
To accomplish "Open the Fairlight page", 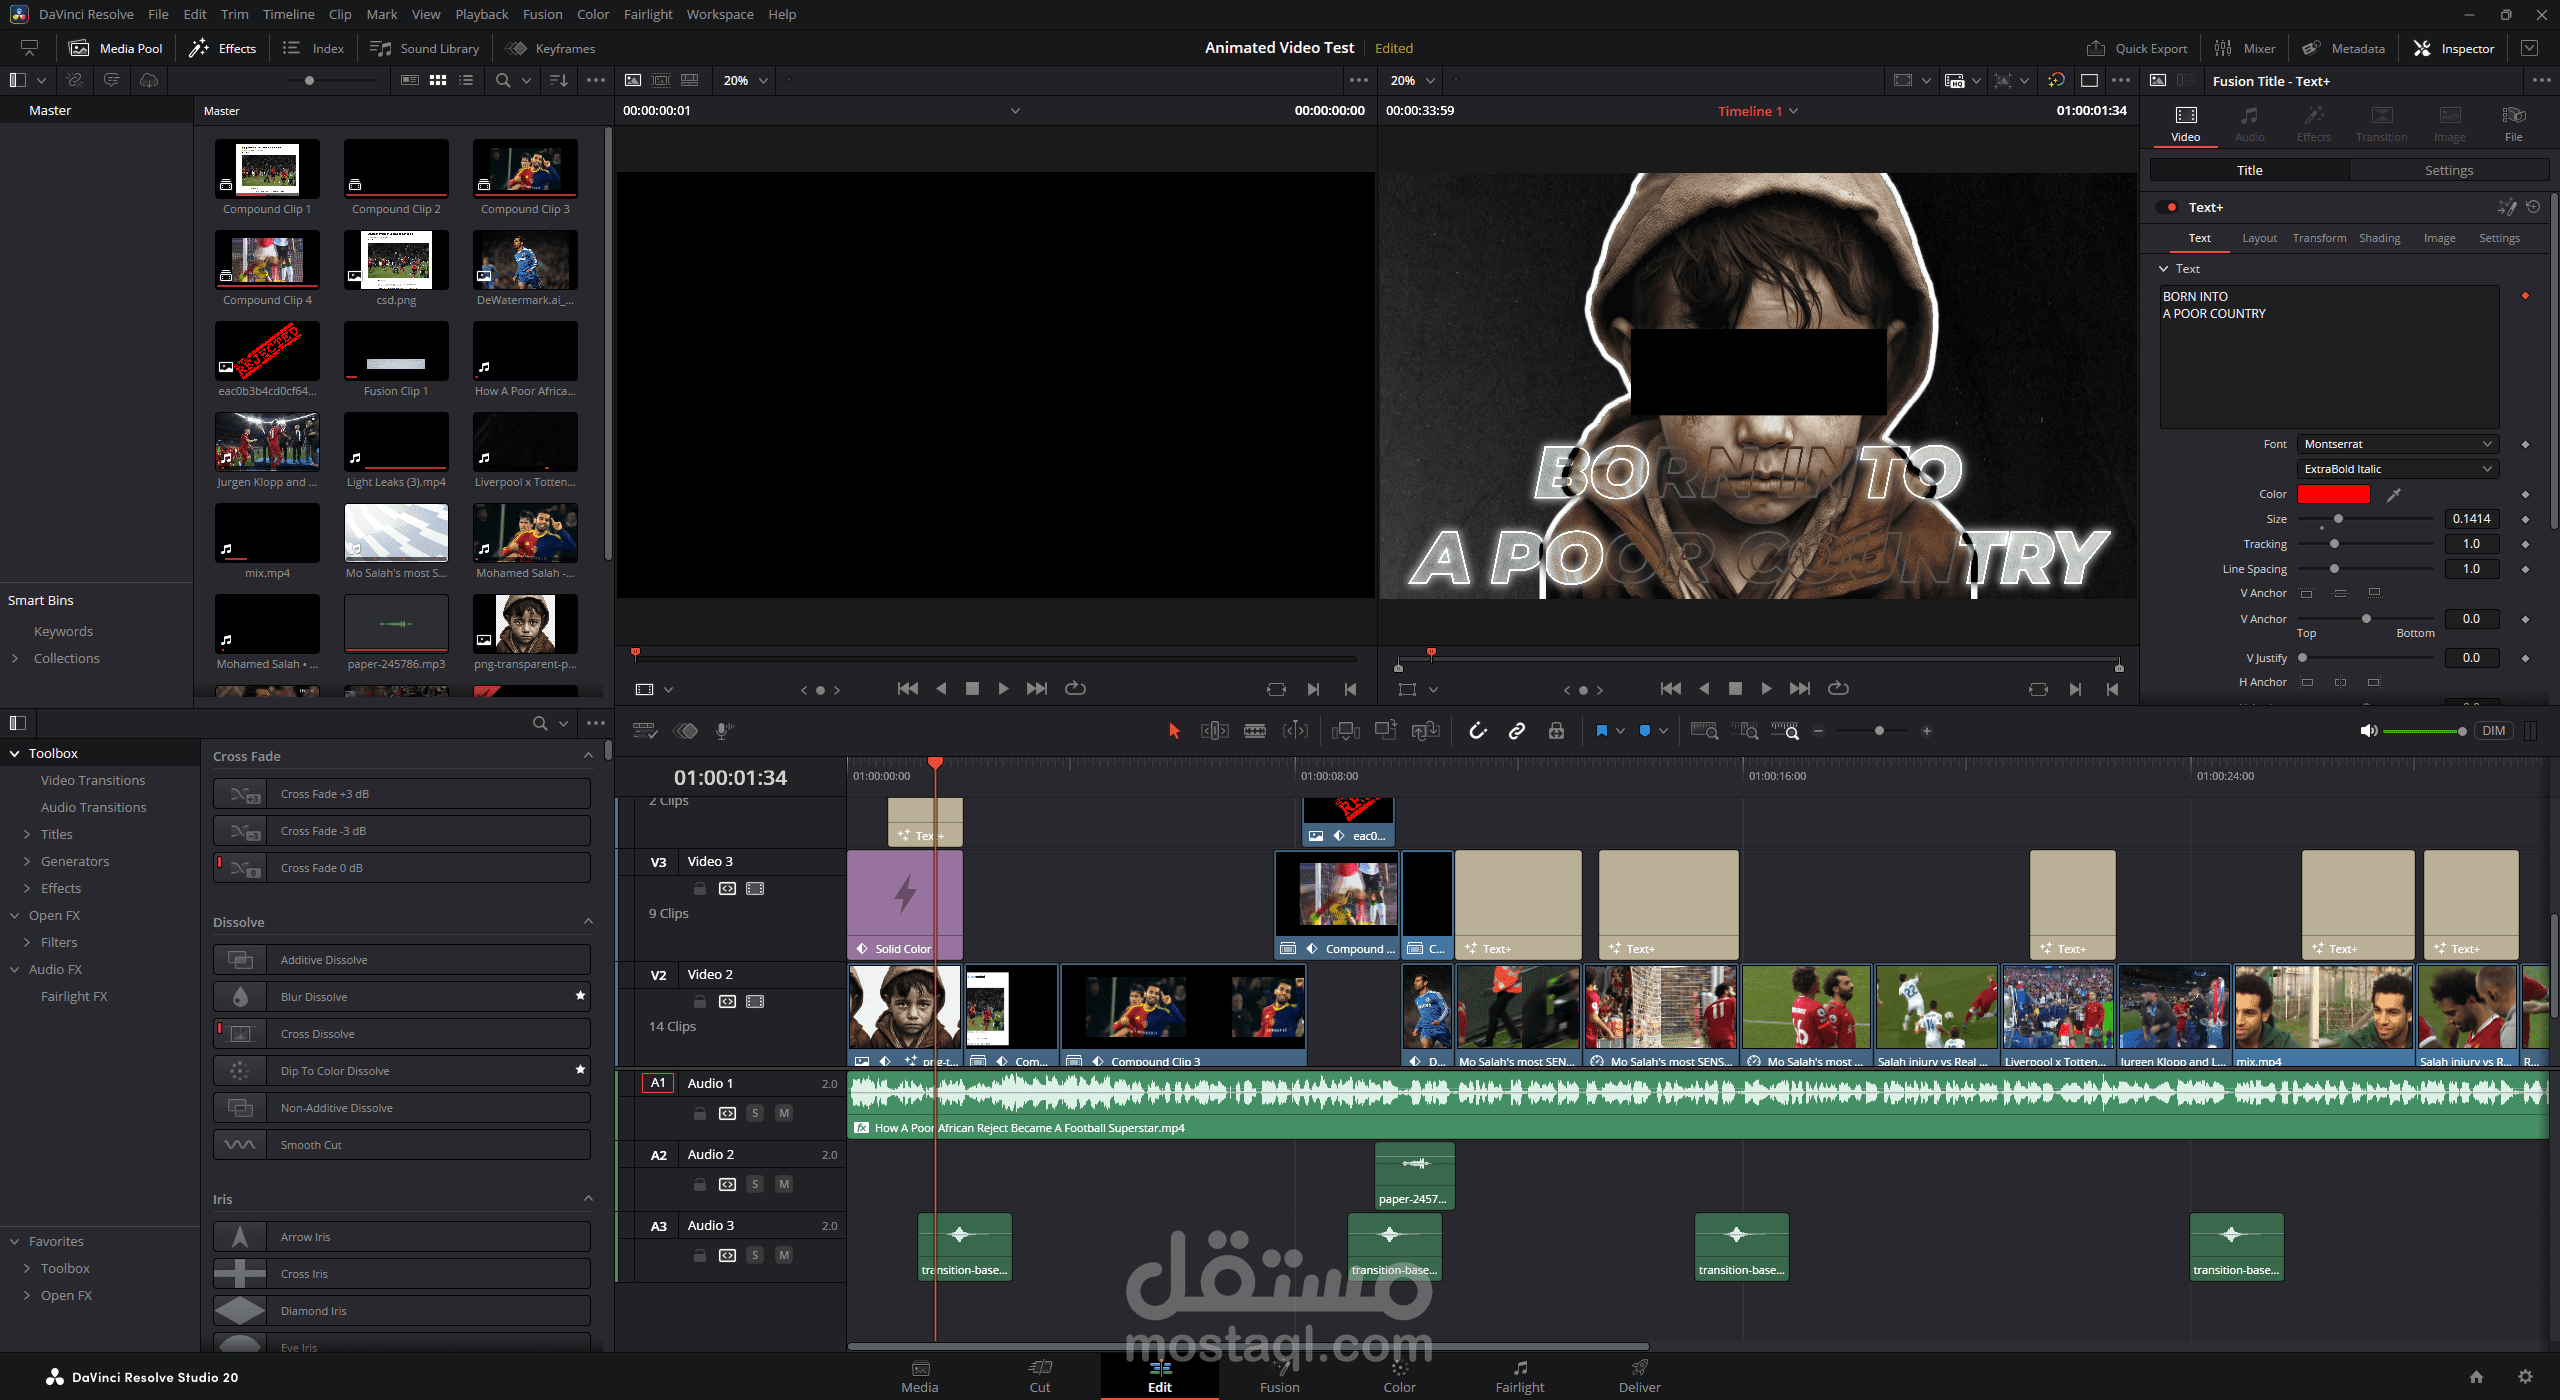I will (1520, 1376).
